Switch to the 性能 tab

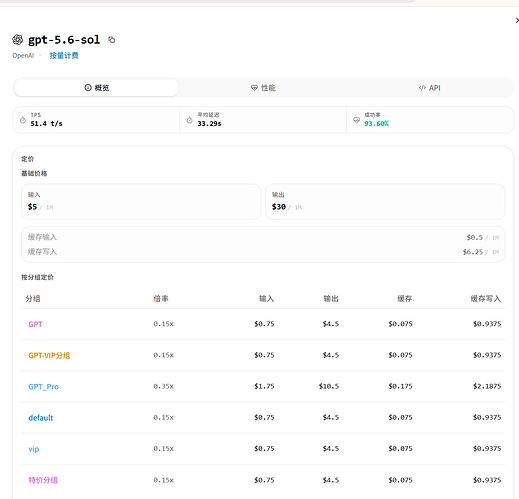point(263,88)
